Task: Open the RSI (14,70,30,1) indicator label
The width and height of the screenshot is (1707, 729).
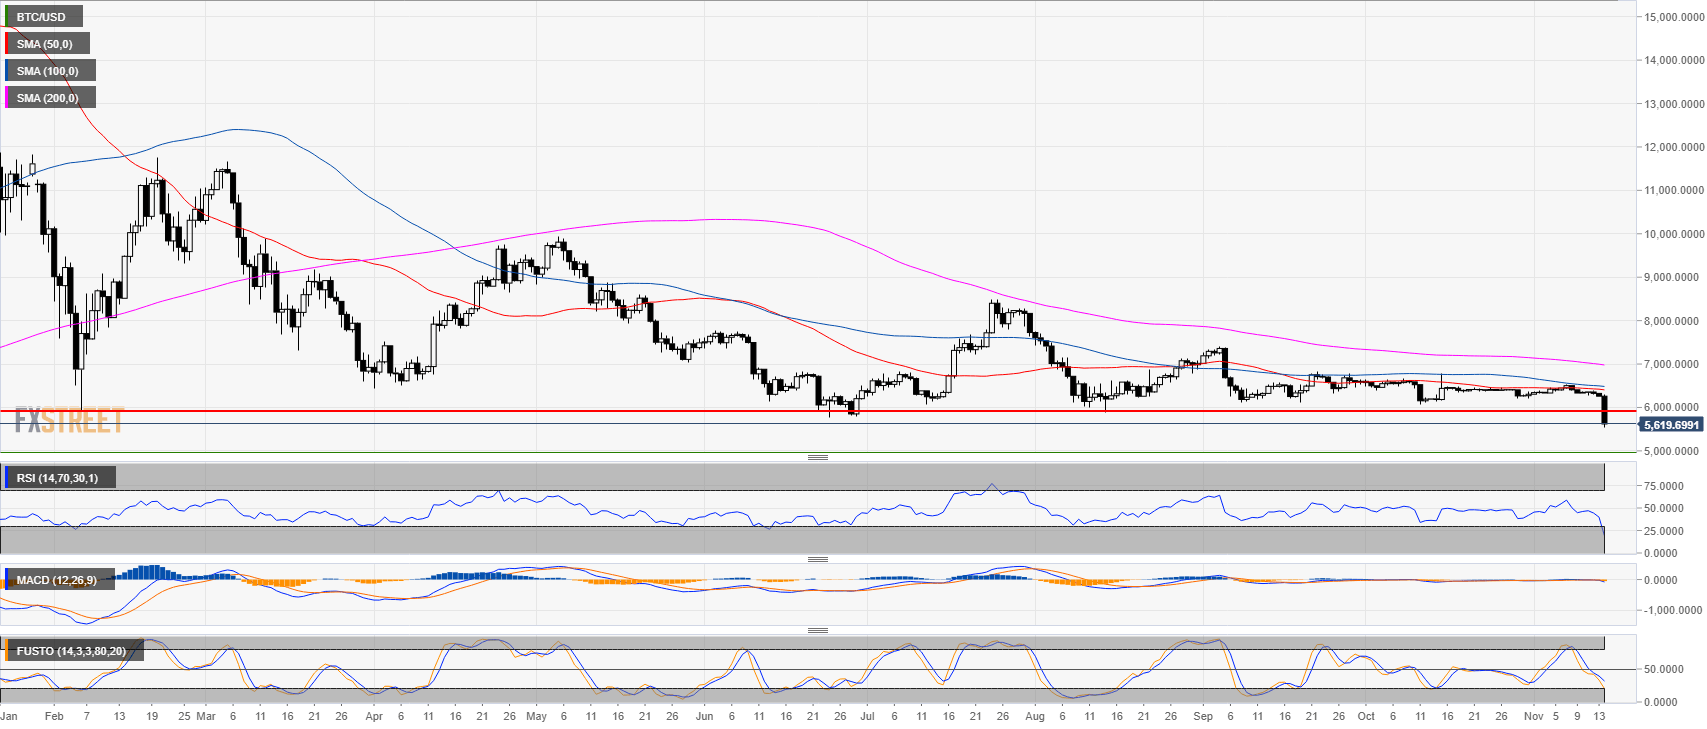Action: tap(57, 478)
